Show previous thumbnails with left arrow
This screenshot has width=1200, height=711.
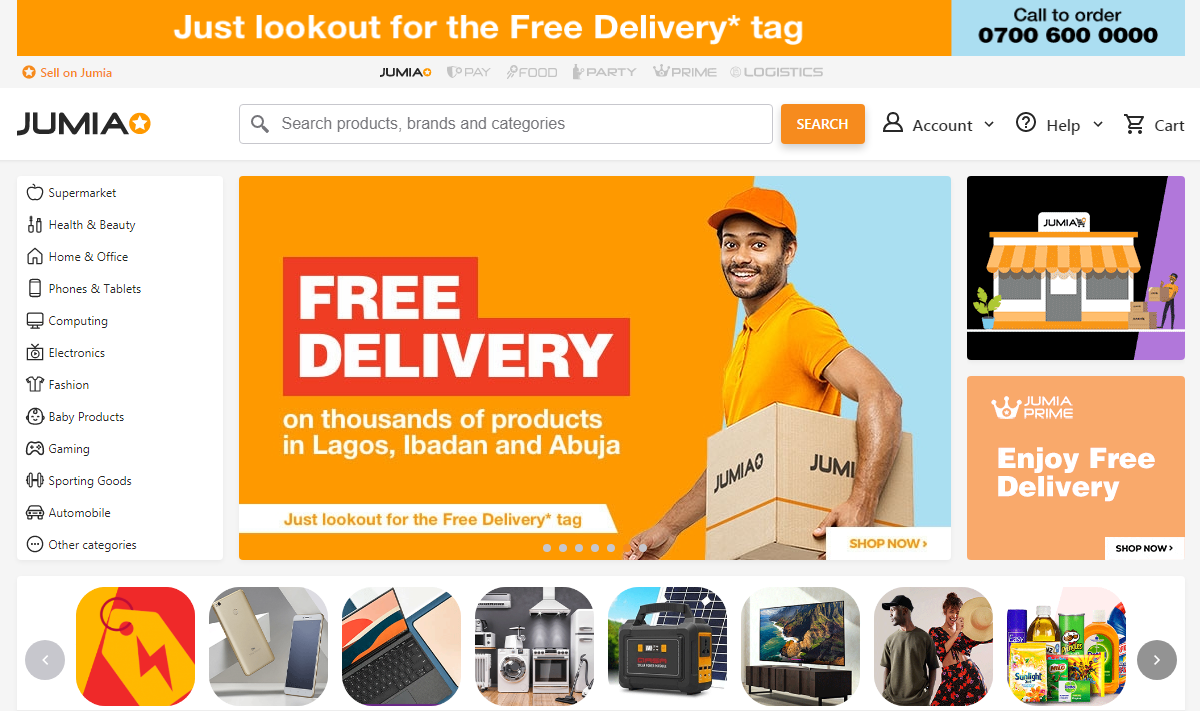point(45,660)
